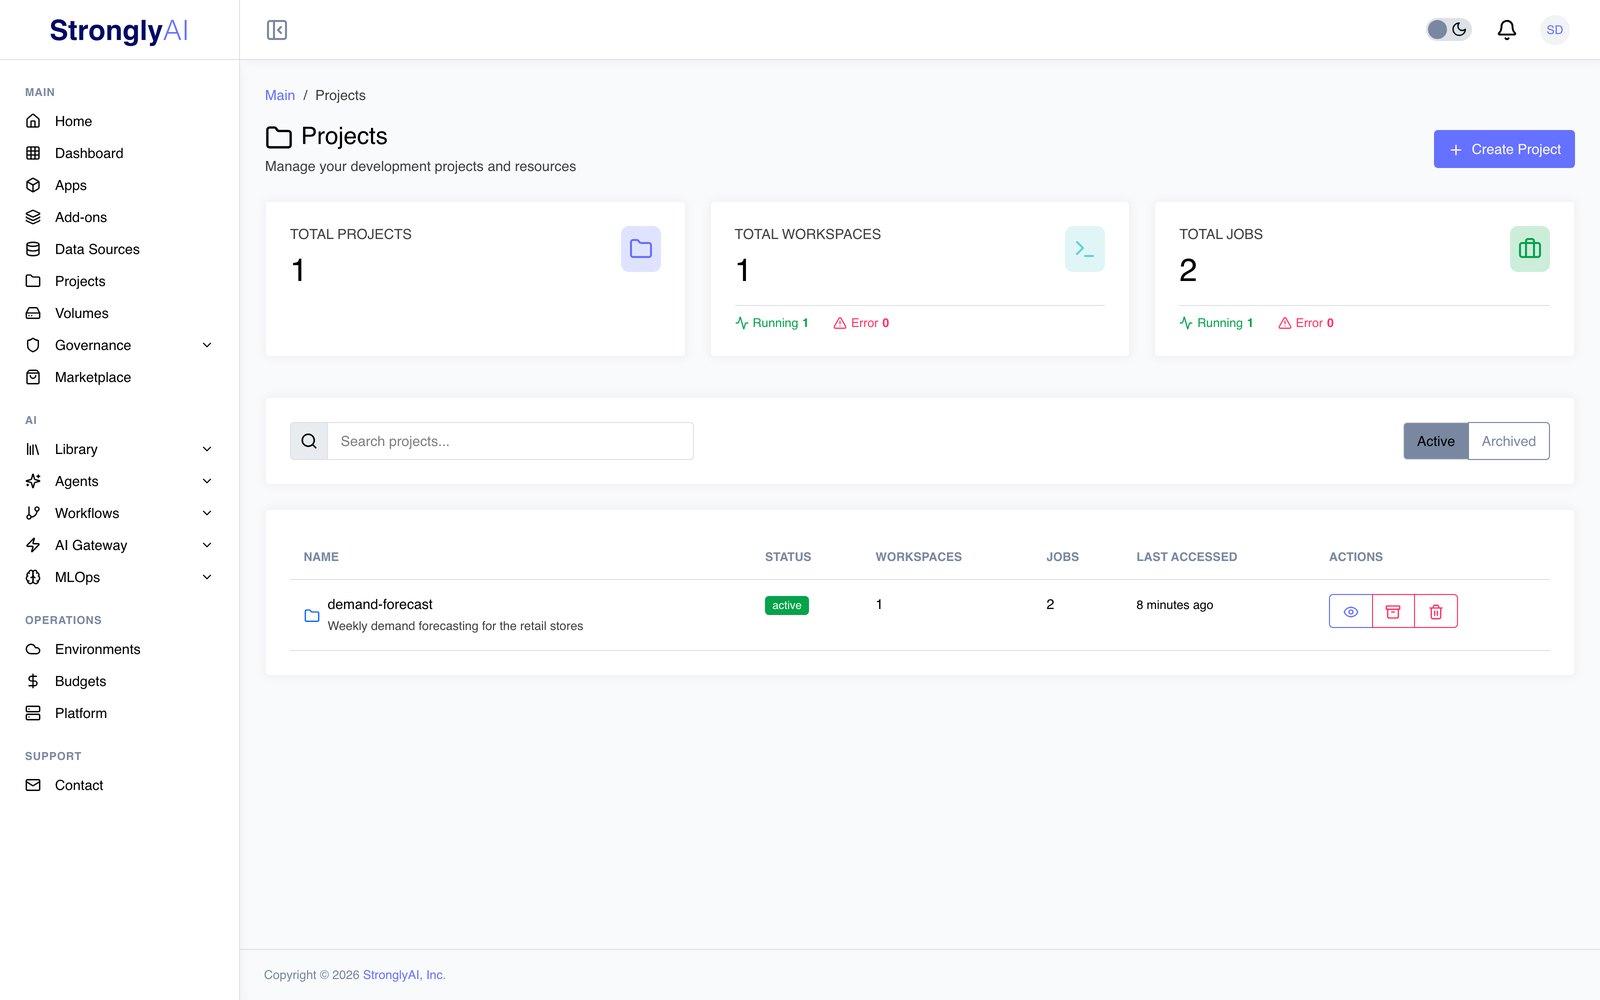Expand the Workflows section
The width and height of the screenshot is (1600, 1000).
pyautogui.click(x=120, y=513)
